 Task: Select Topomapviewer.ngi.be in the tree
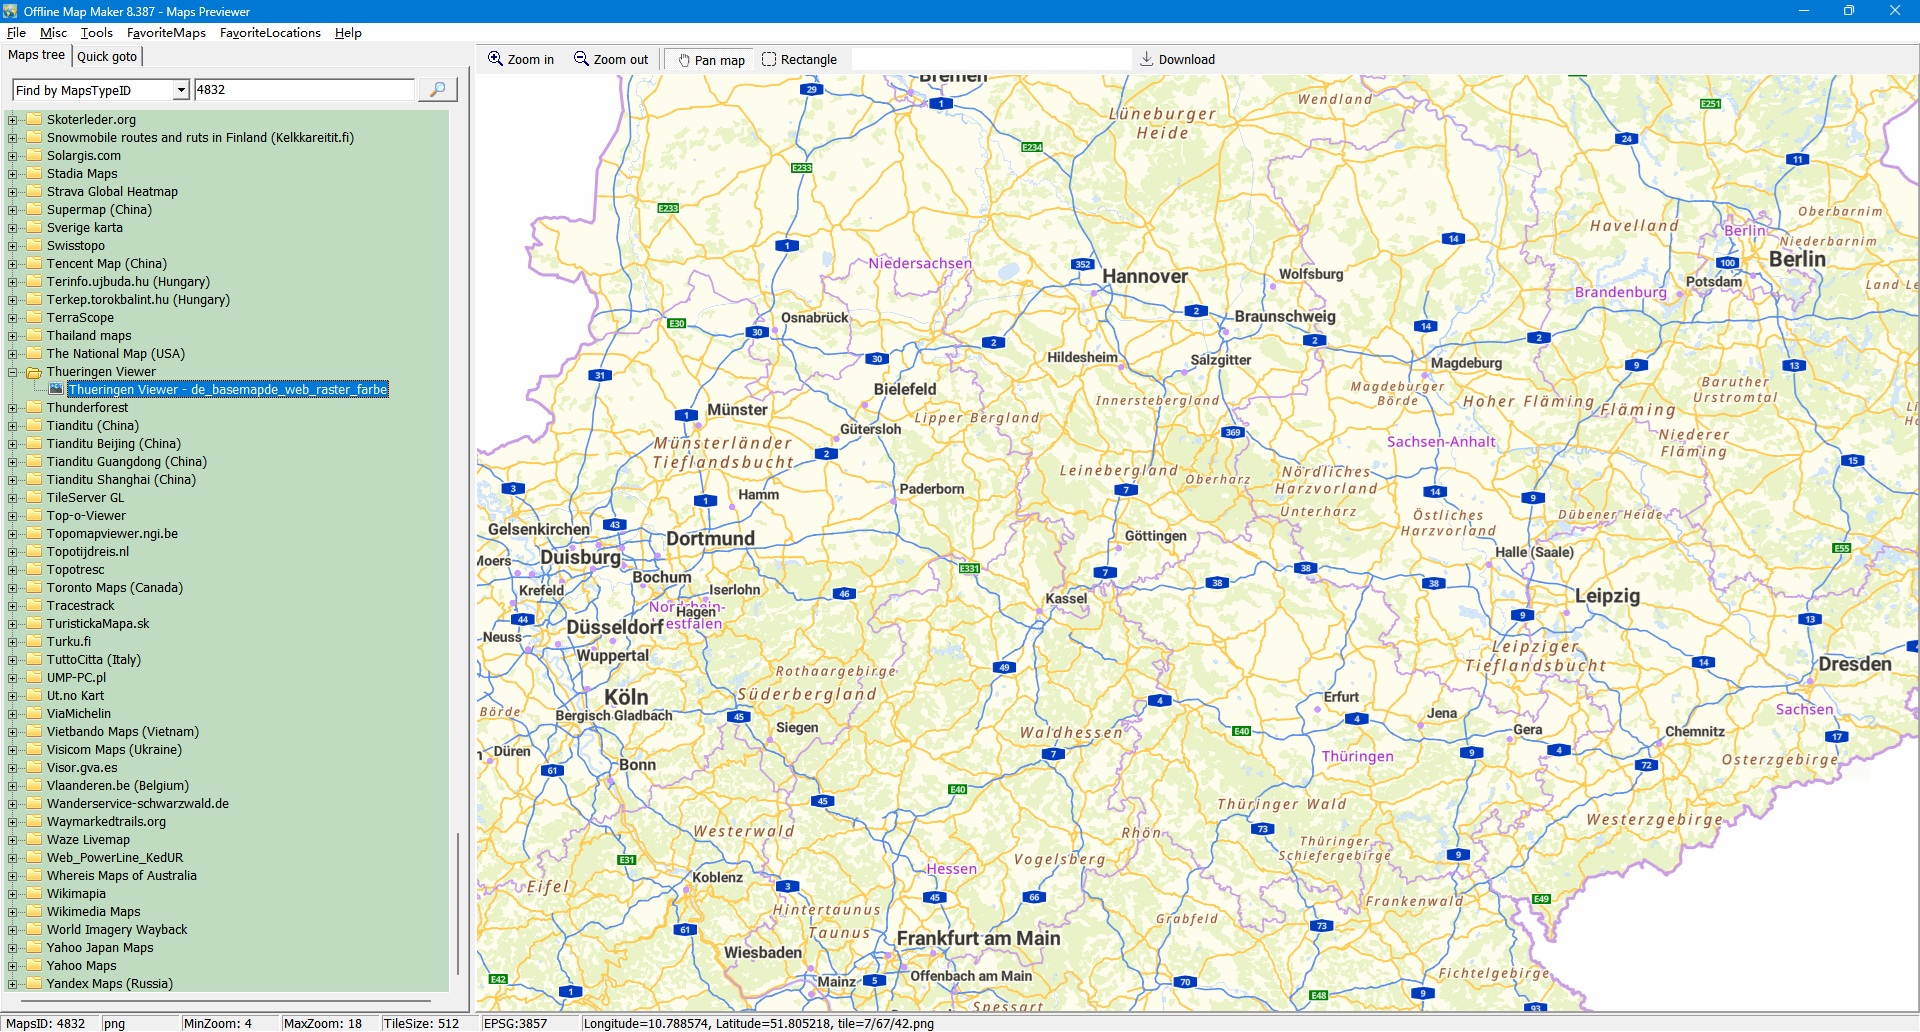pyautogui.click(x=112, y=534)
